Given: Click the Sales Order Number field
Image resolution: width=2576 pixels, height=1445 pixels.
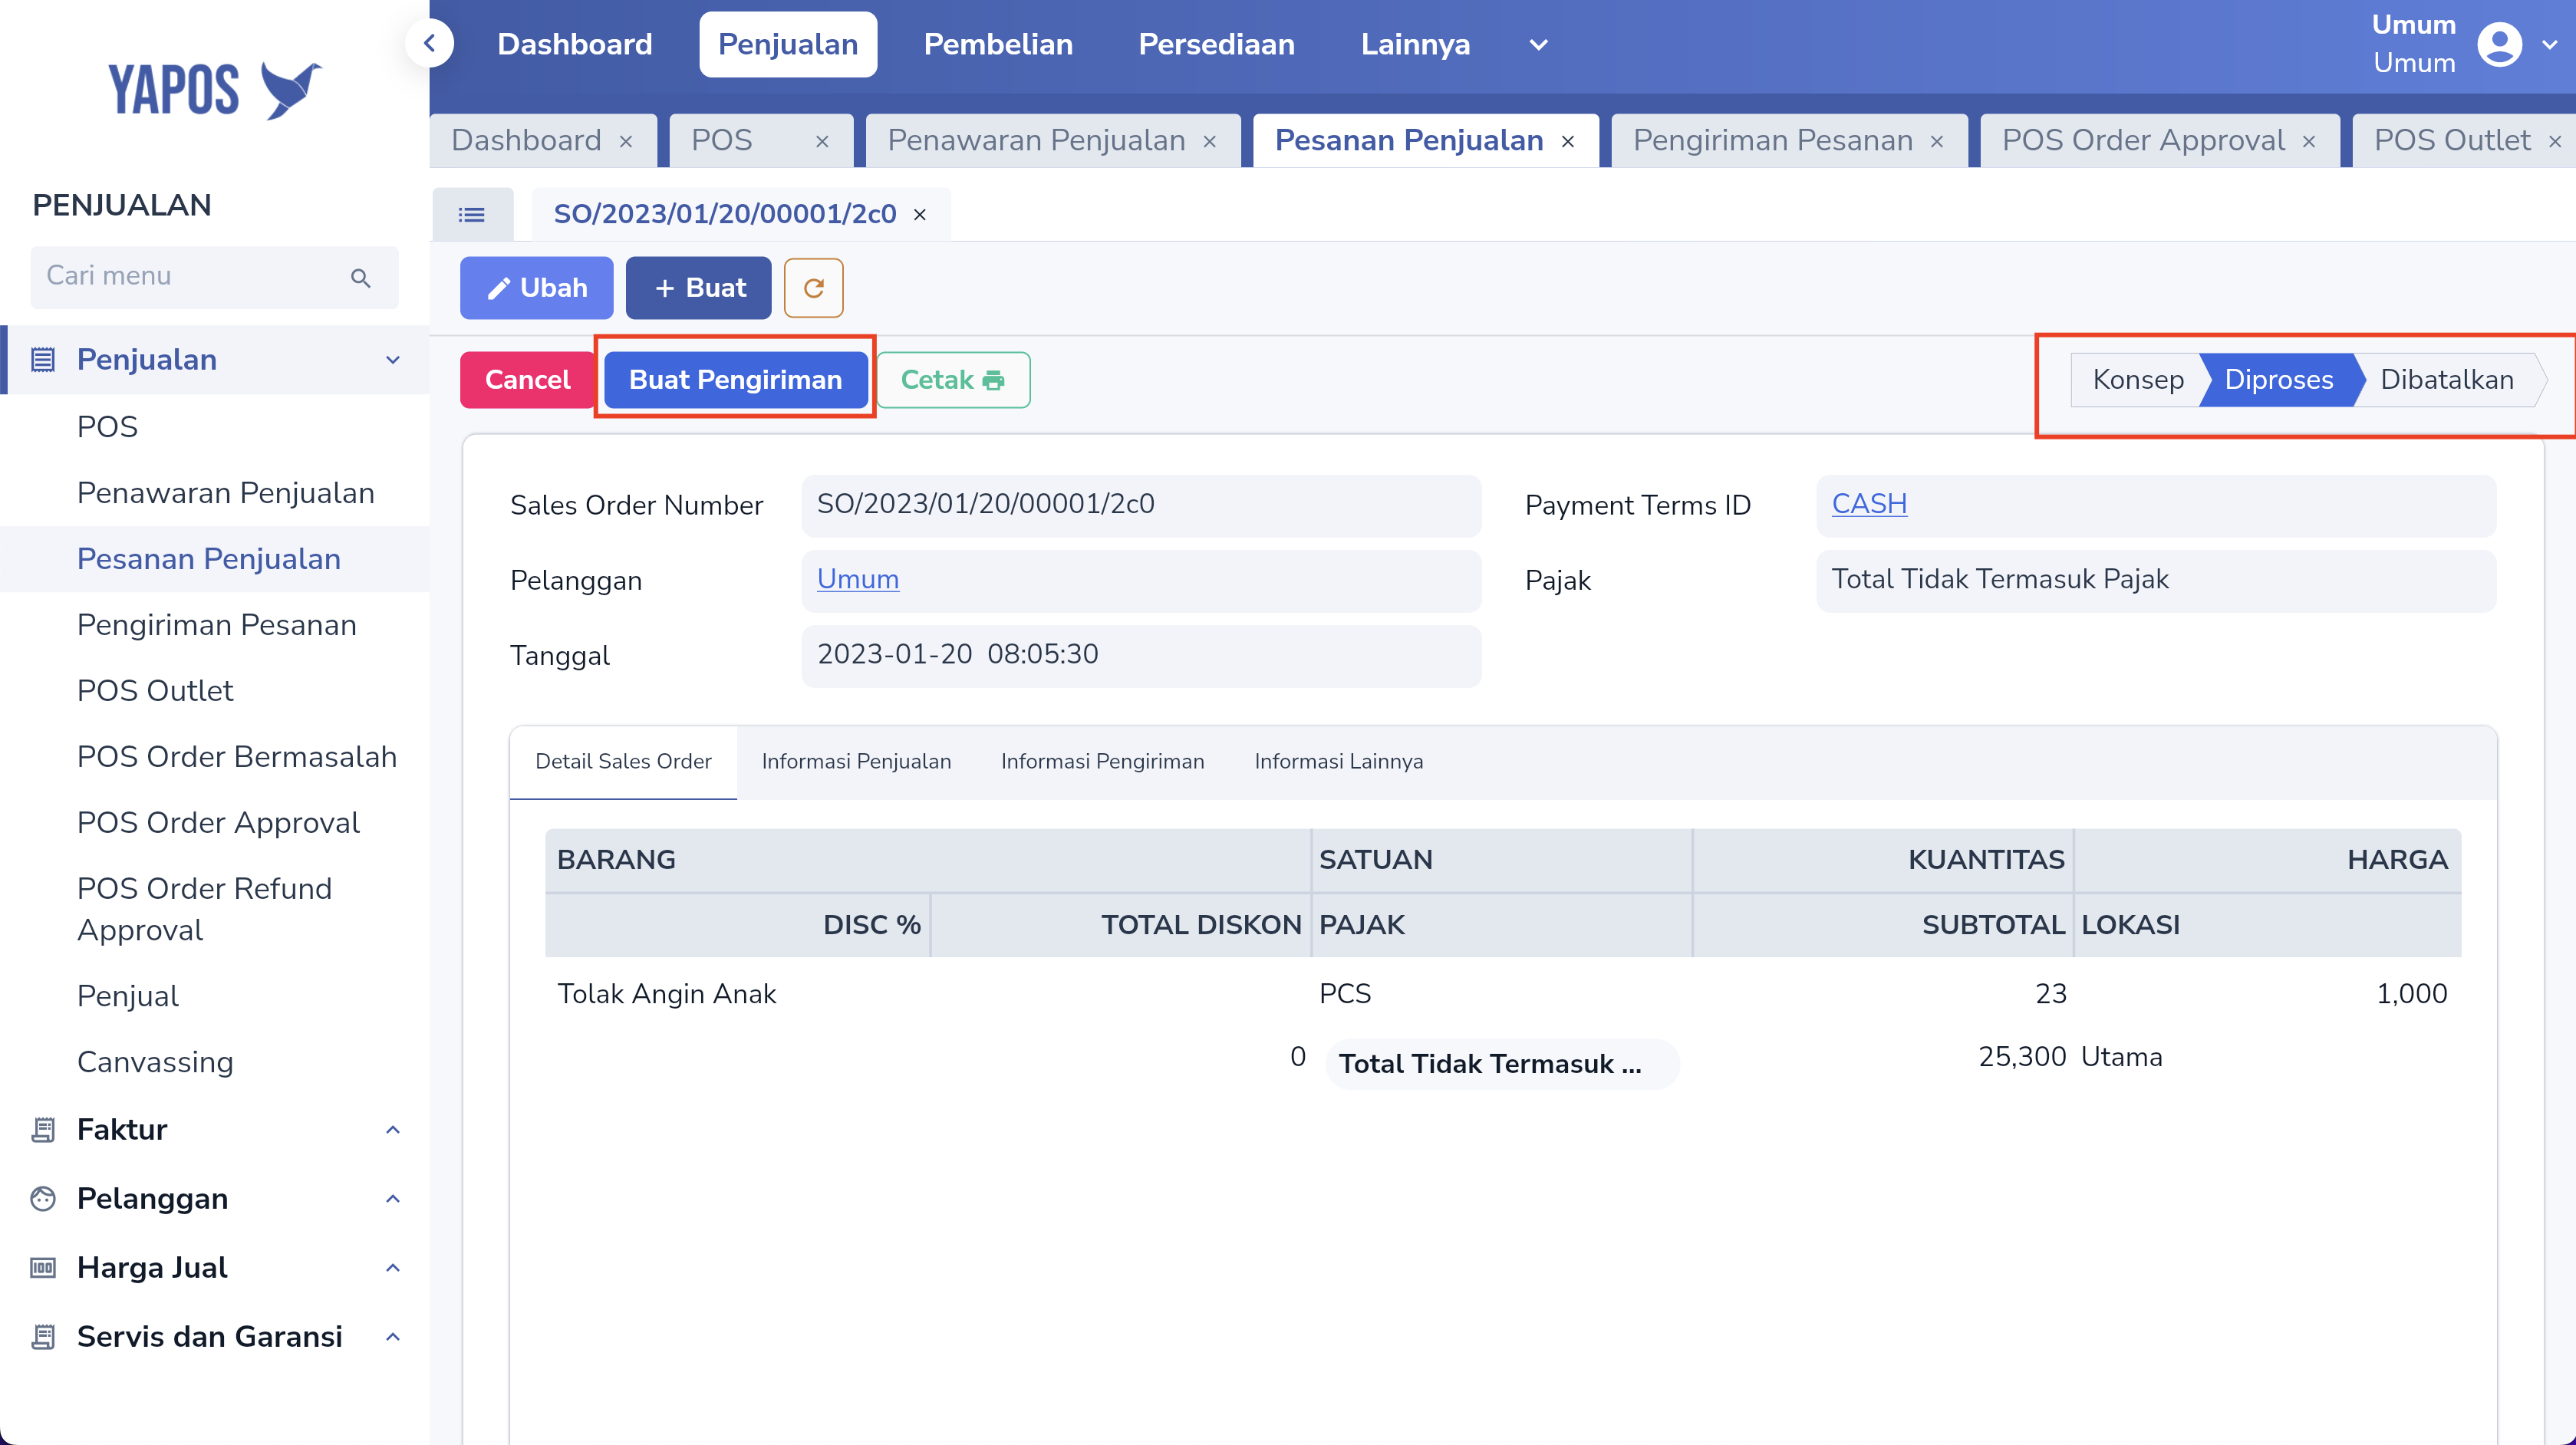Looking at the screenshot, I should pos(1141,505).
